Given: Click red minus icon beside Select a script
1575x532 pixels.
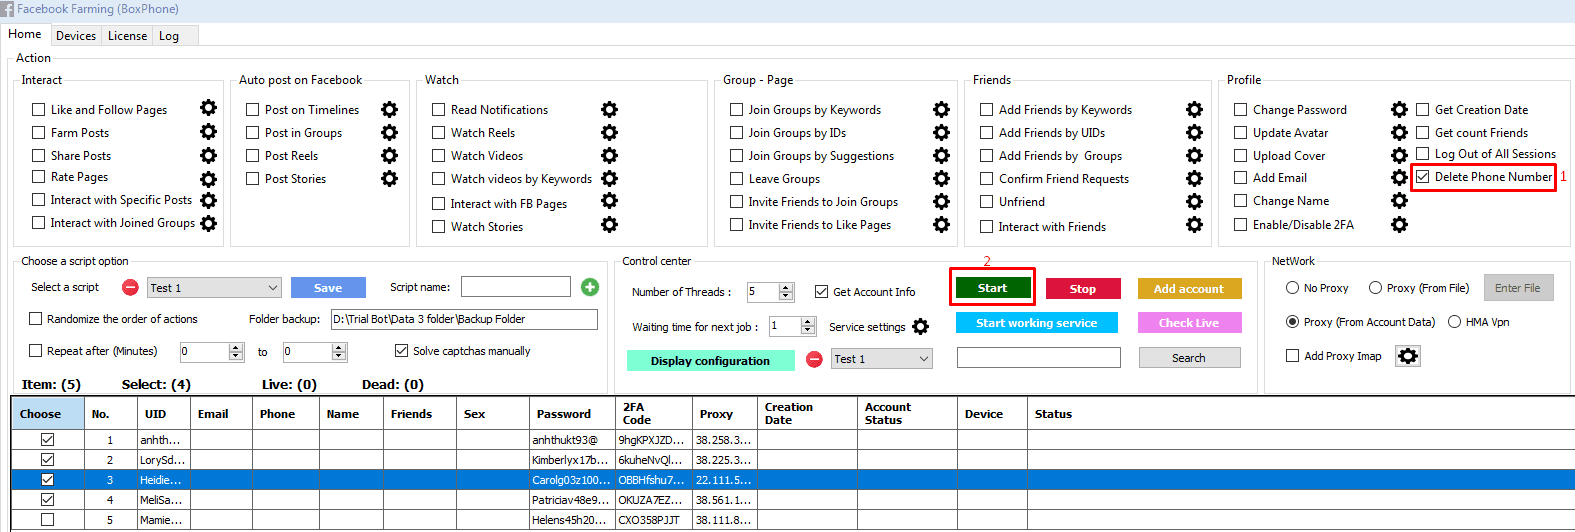Looking at the screenshot, I should pyautogui.click(x=130, y=288).
